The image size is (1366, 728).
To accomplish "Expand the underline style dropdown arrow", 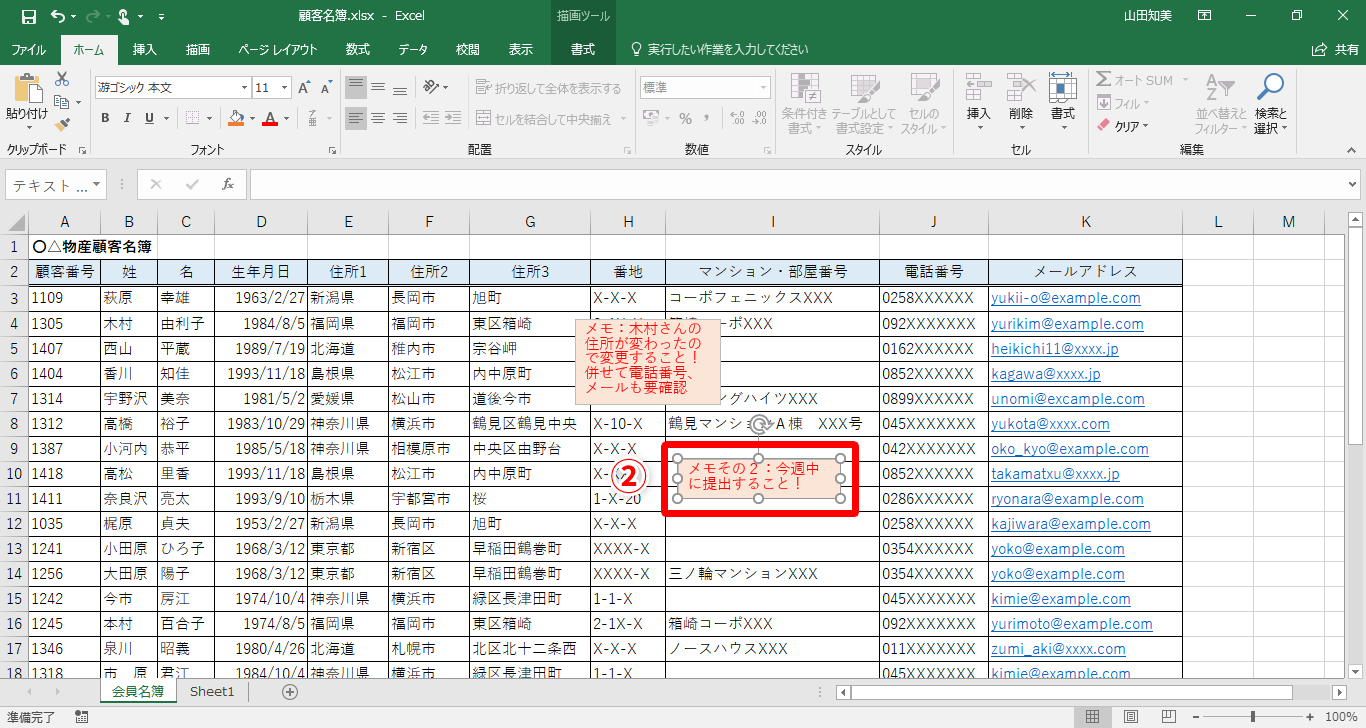I will click(164, 118).
